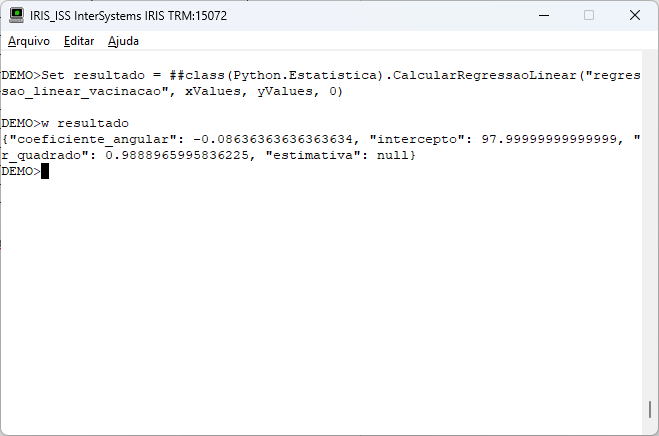
Task: Open the Editar menu
Action: tap(79, 41)
